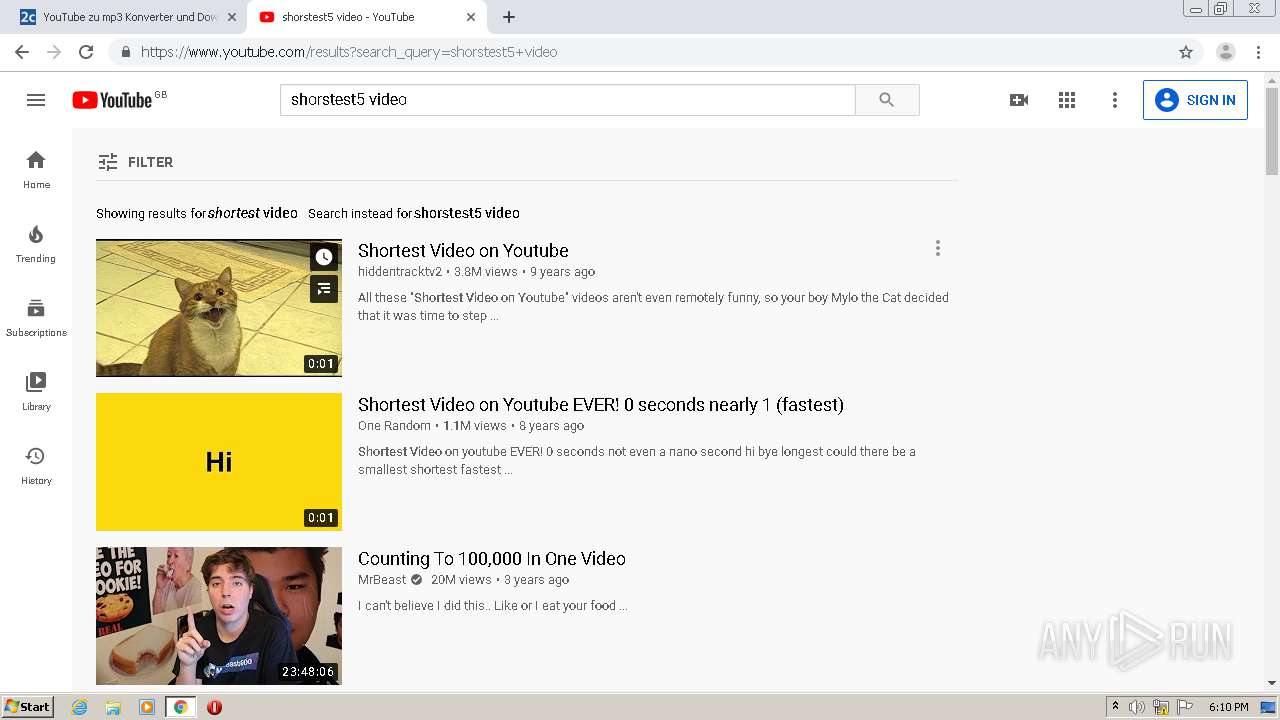Visit MrBeast channel
The width and height of the screenshot is (1280, 720).
(x=382, y=580)
